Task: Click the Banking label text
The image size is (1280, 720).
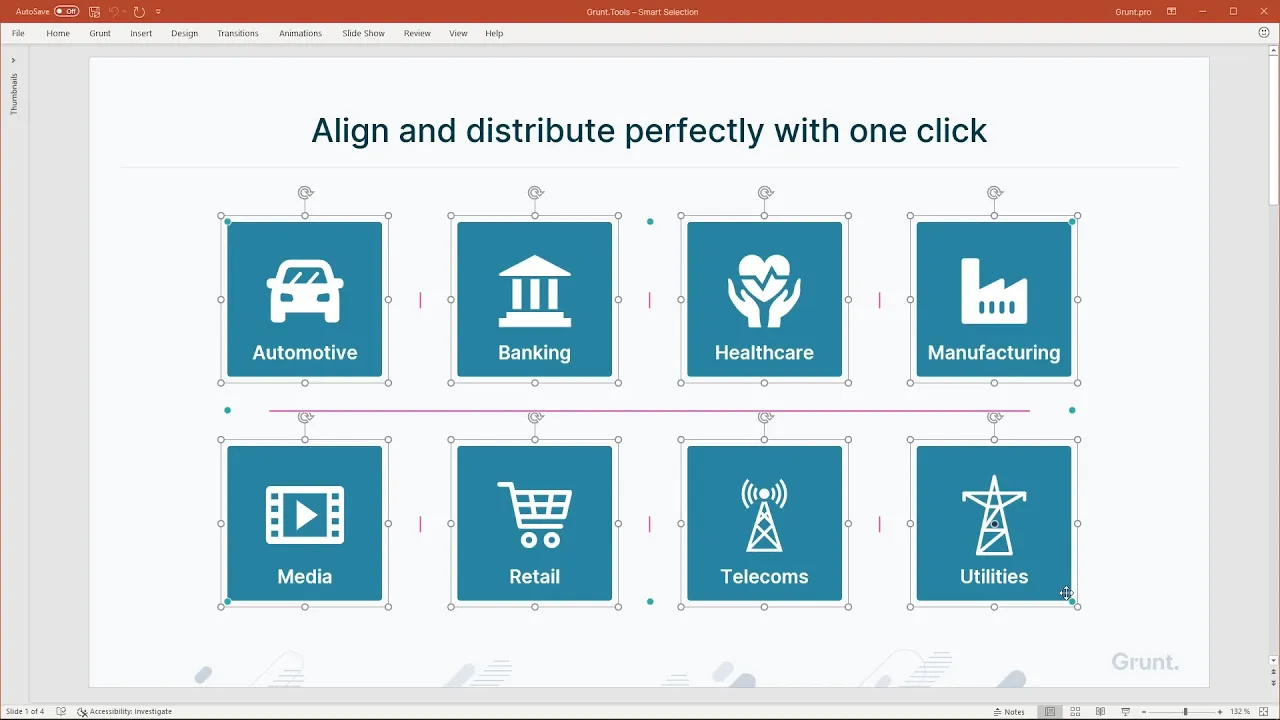Action: pyautogui.click(x=535, y=352)
